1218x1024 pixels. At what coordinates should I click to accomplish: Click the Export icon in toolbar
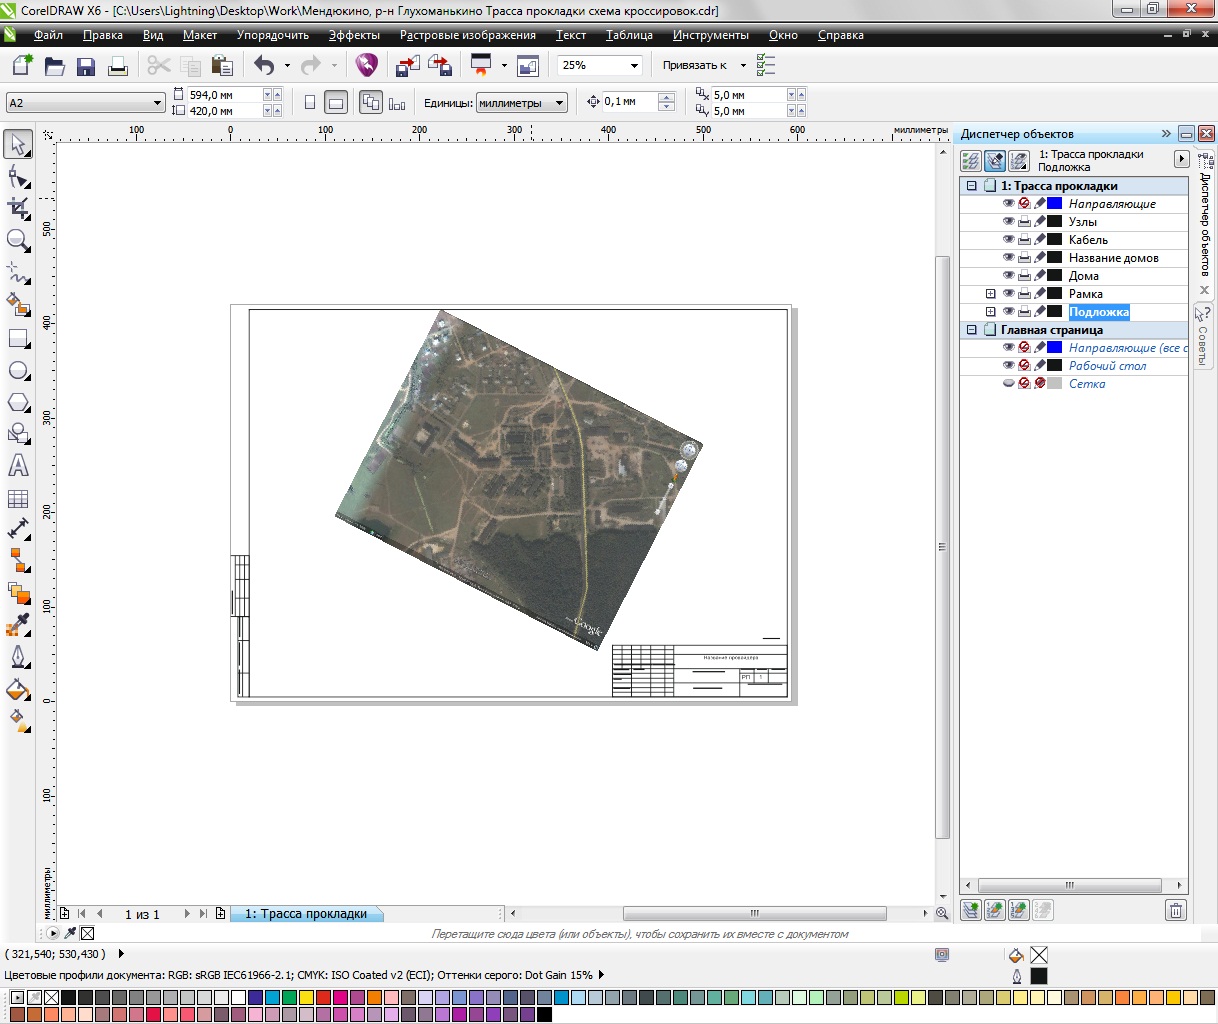[440, 66]
